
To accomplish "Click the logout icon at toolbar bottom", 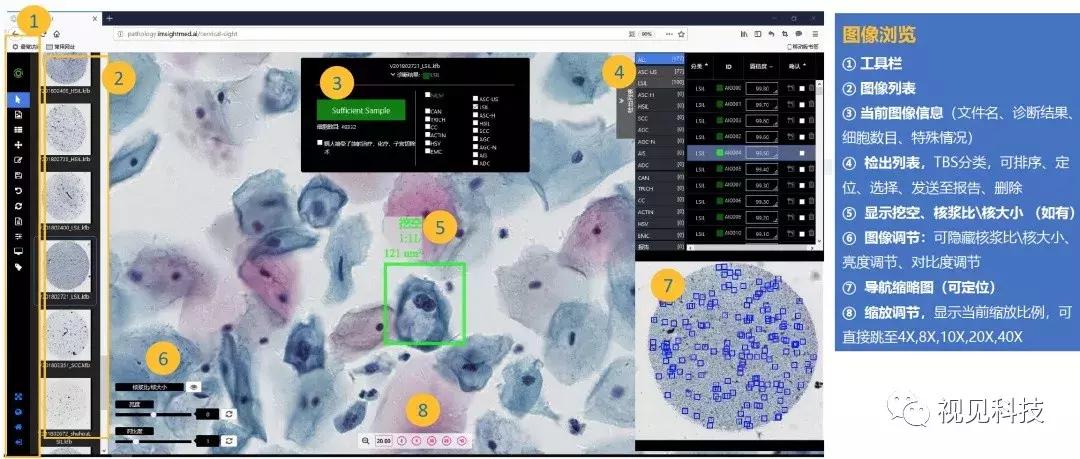I will click(x=18, y=442).
